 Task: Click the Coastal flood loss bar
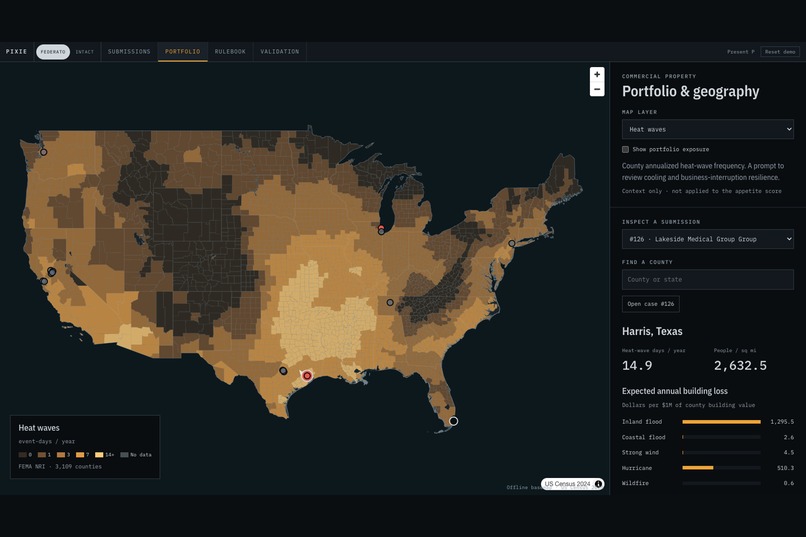[x=721, y=437]
